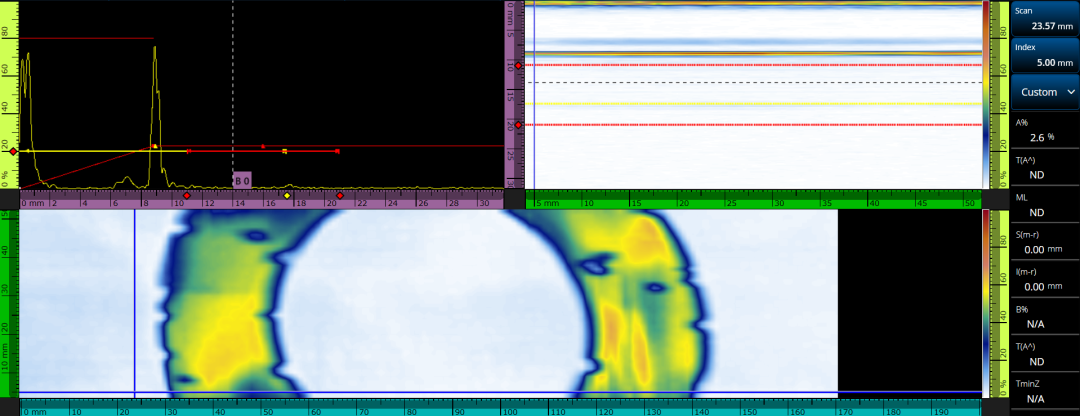1080x416 pixels.
Task: Select the red diamond gate-end marker near 20 mm on A-scan ruler
Action: 340,196
